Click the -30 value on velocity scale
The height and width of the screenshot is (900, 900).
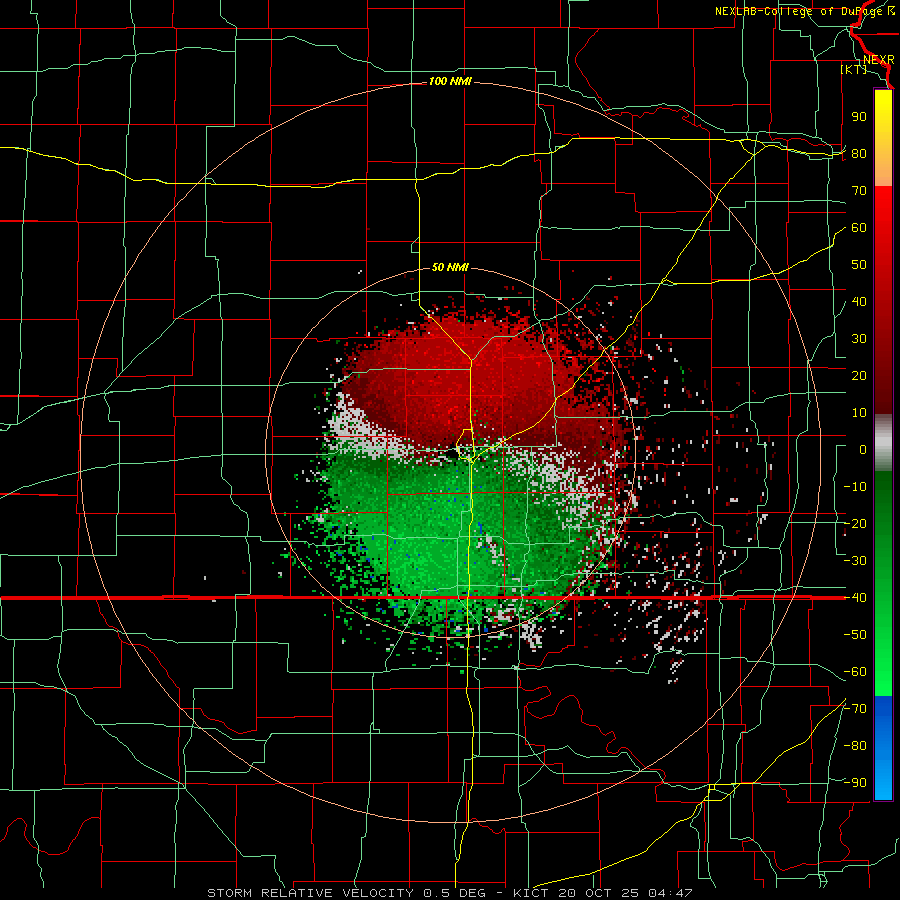855,561
